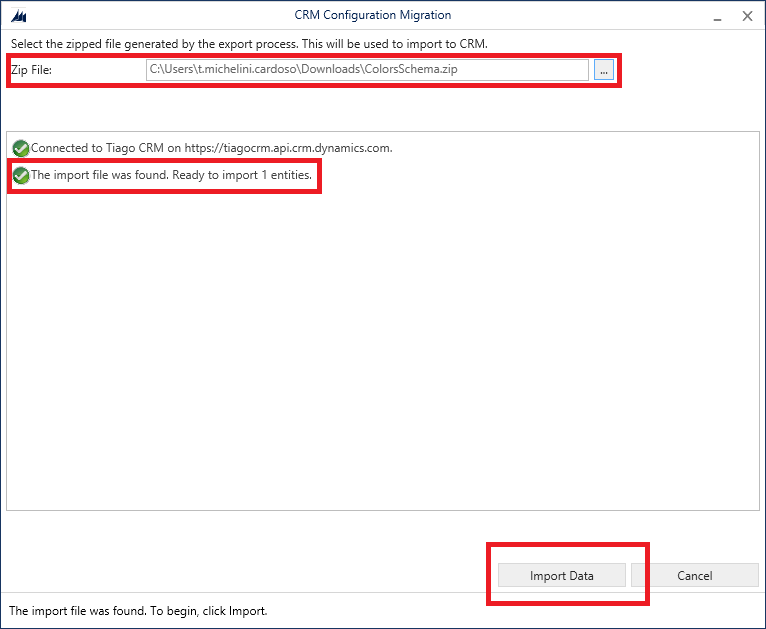Click the CRM app icon in title bar
Image resolution: width=766 pixels, height=629 pixels.
click(x=17, y=16)
